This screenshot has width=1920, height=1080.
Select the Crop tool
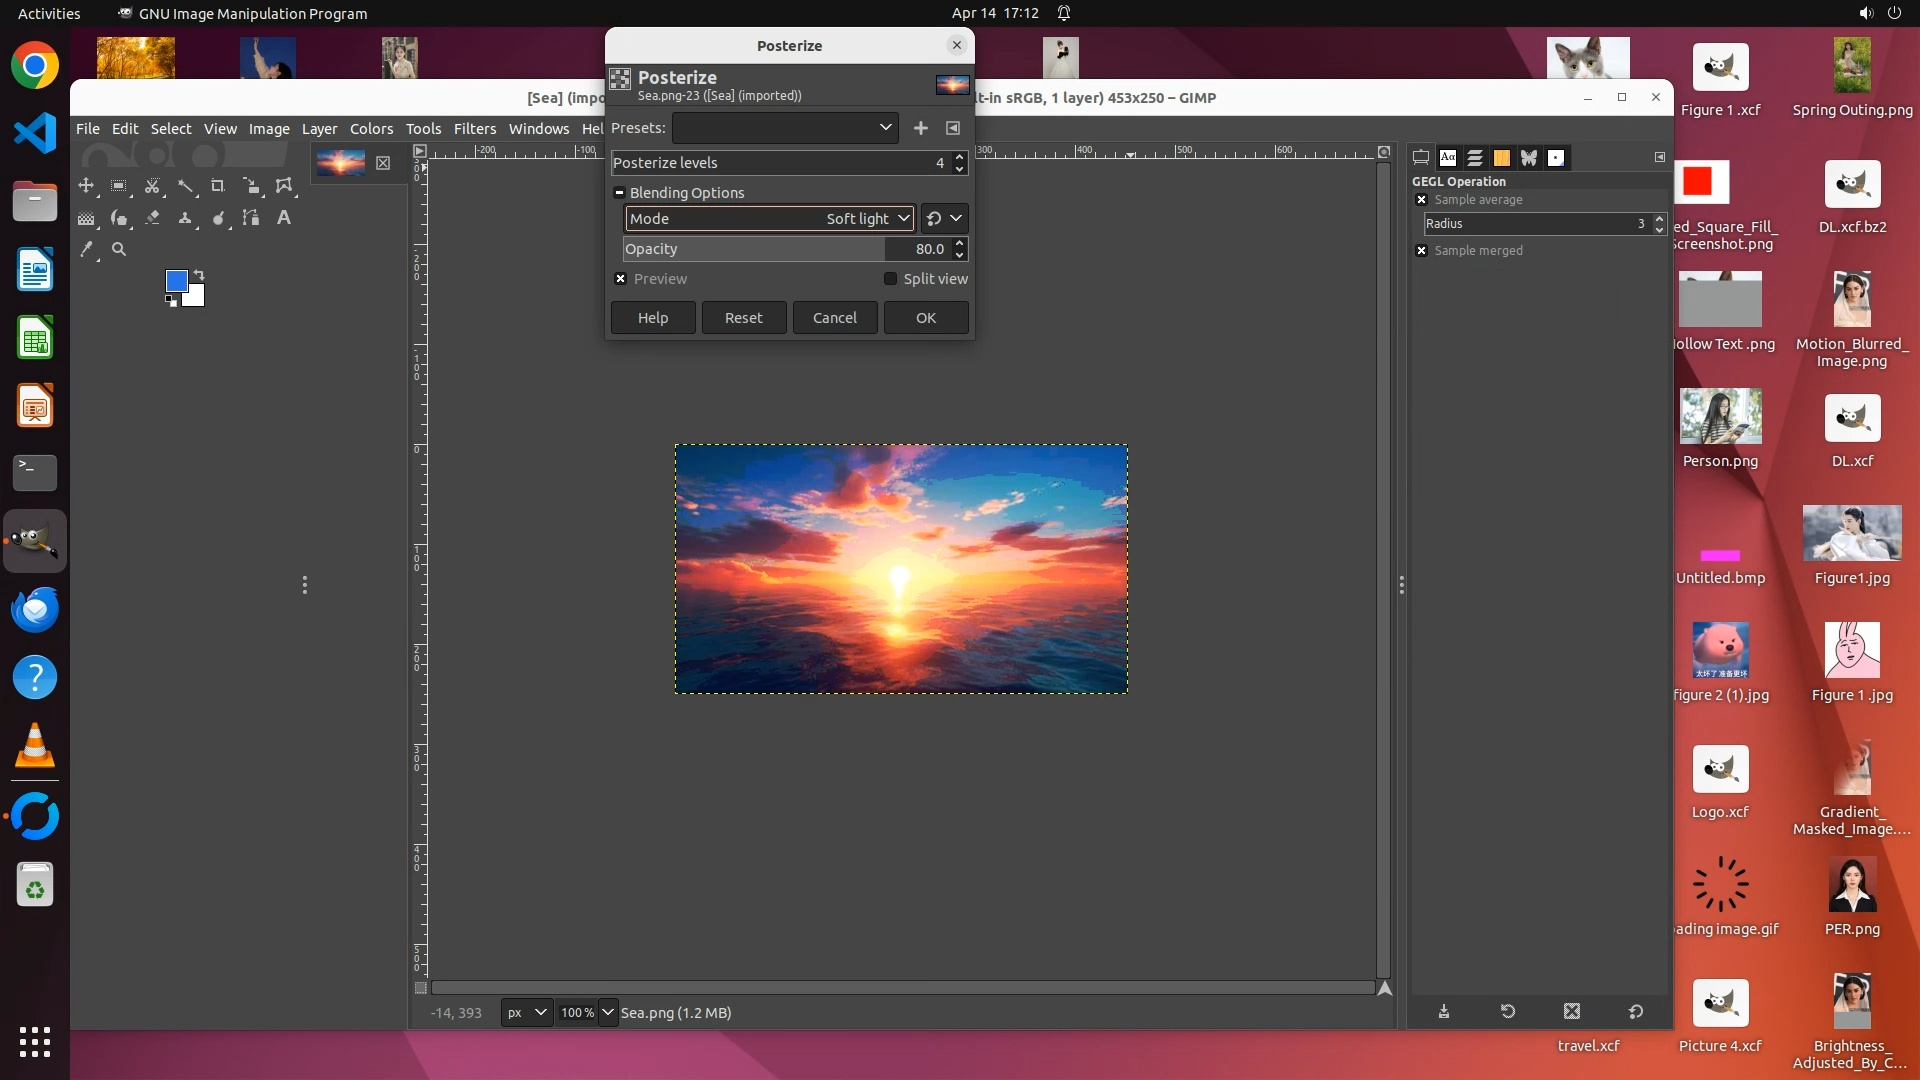pos(218,186)
